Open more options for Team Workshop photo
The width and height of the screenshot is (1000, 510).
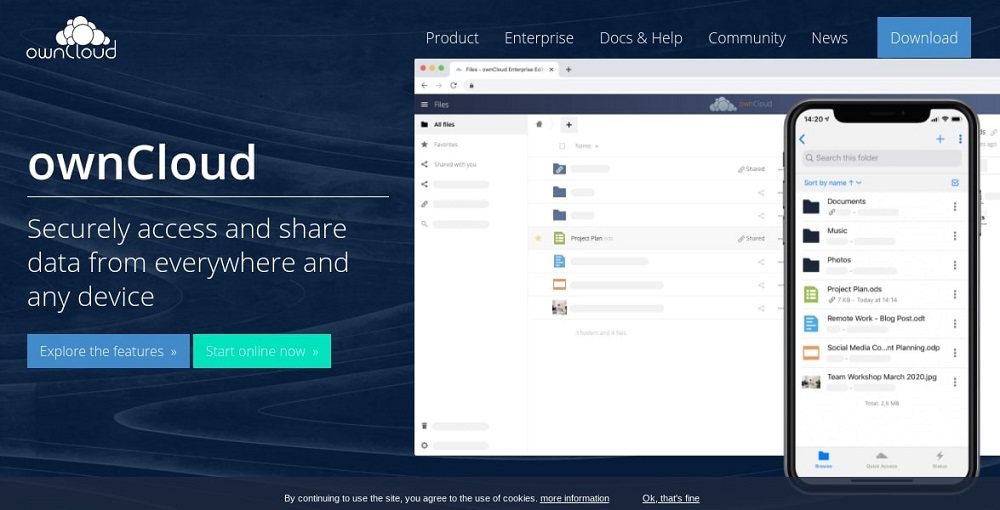click(955, 382)
